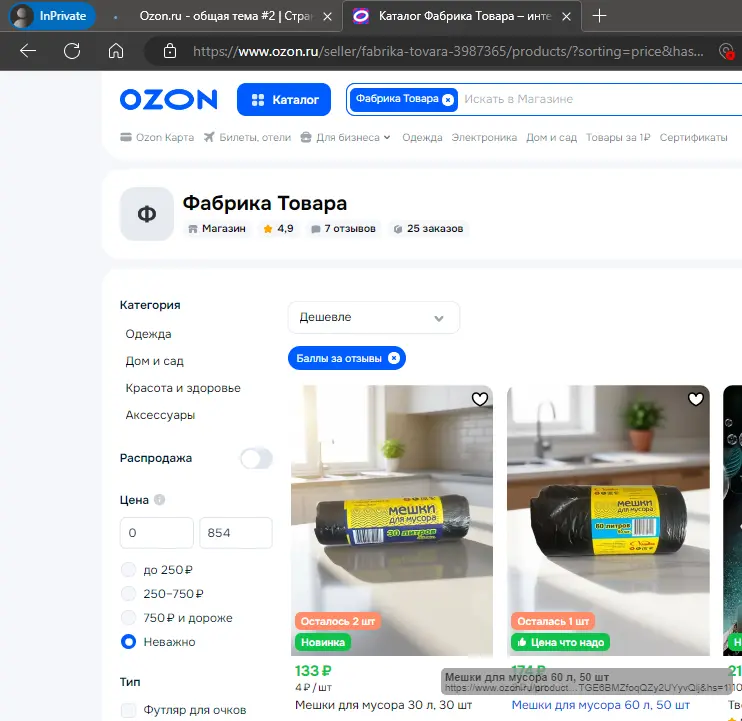Click the Цена что надо badge
The height and width of the screenshot is (721, 742).
[x=560, y=642]
